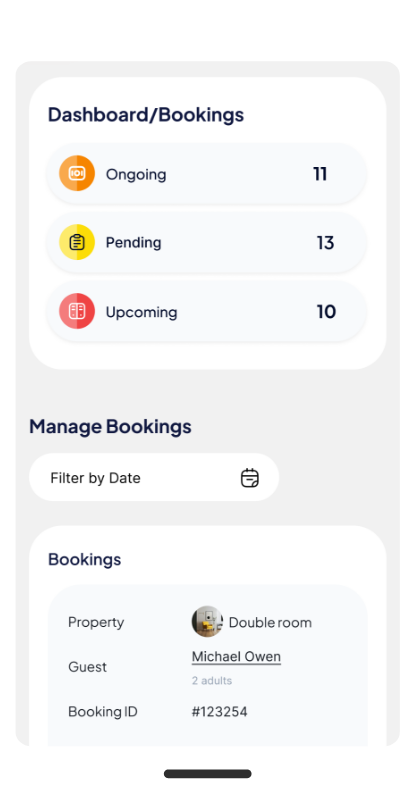Open the Upcoming bookings row
This screenshot has width=416, height=800.
[x=207, y=311]
